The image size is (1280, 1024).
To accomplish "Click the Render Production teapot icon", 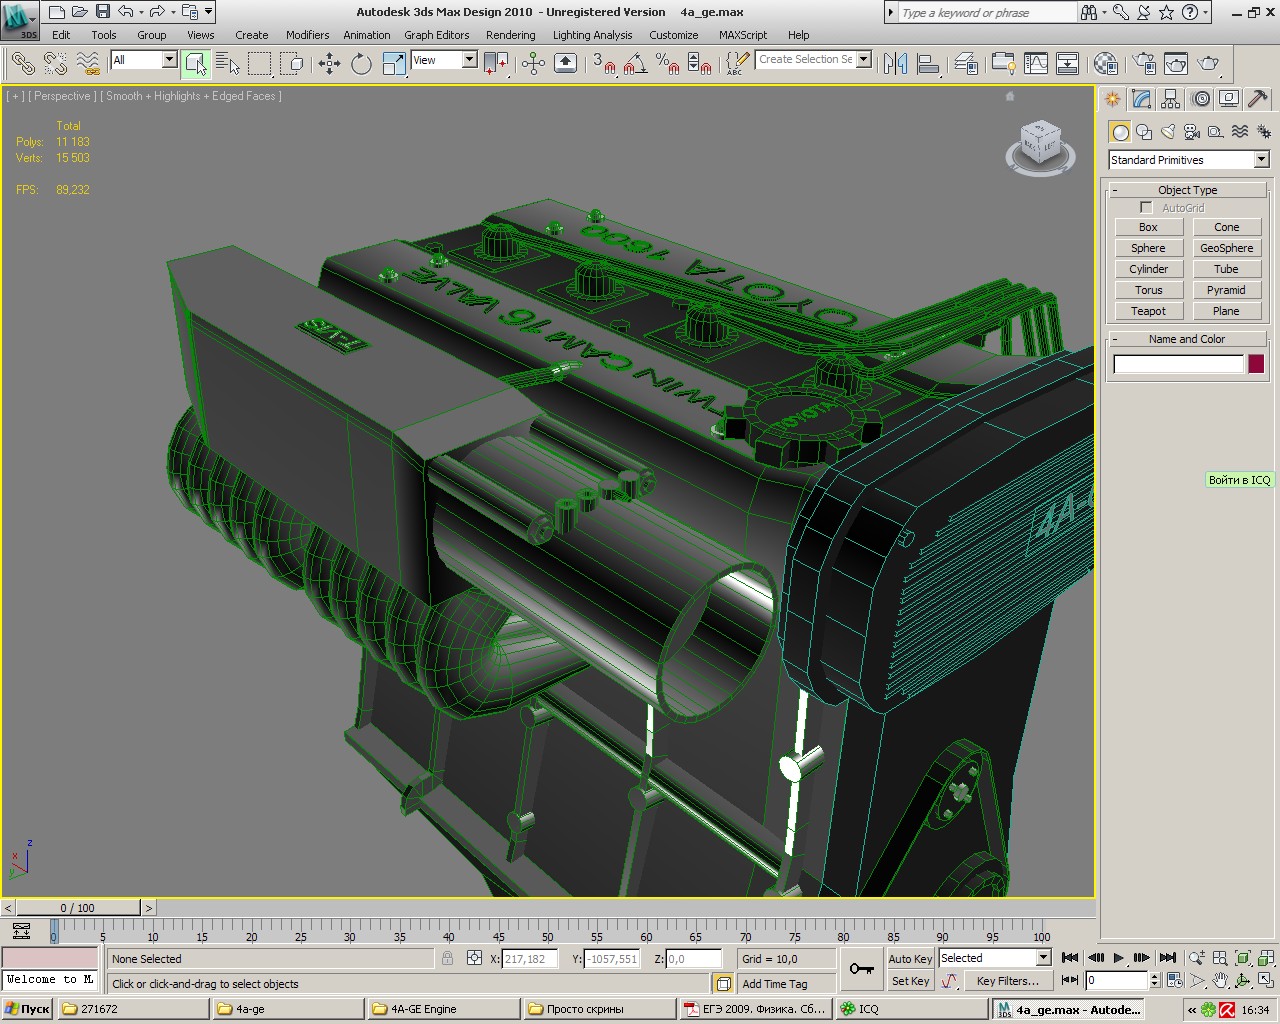I will (x=1209, y=64).
